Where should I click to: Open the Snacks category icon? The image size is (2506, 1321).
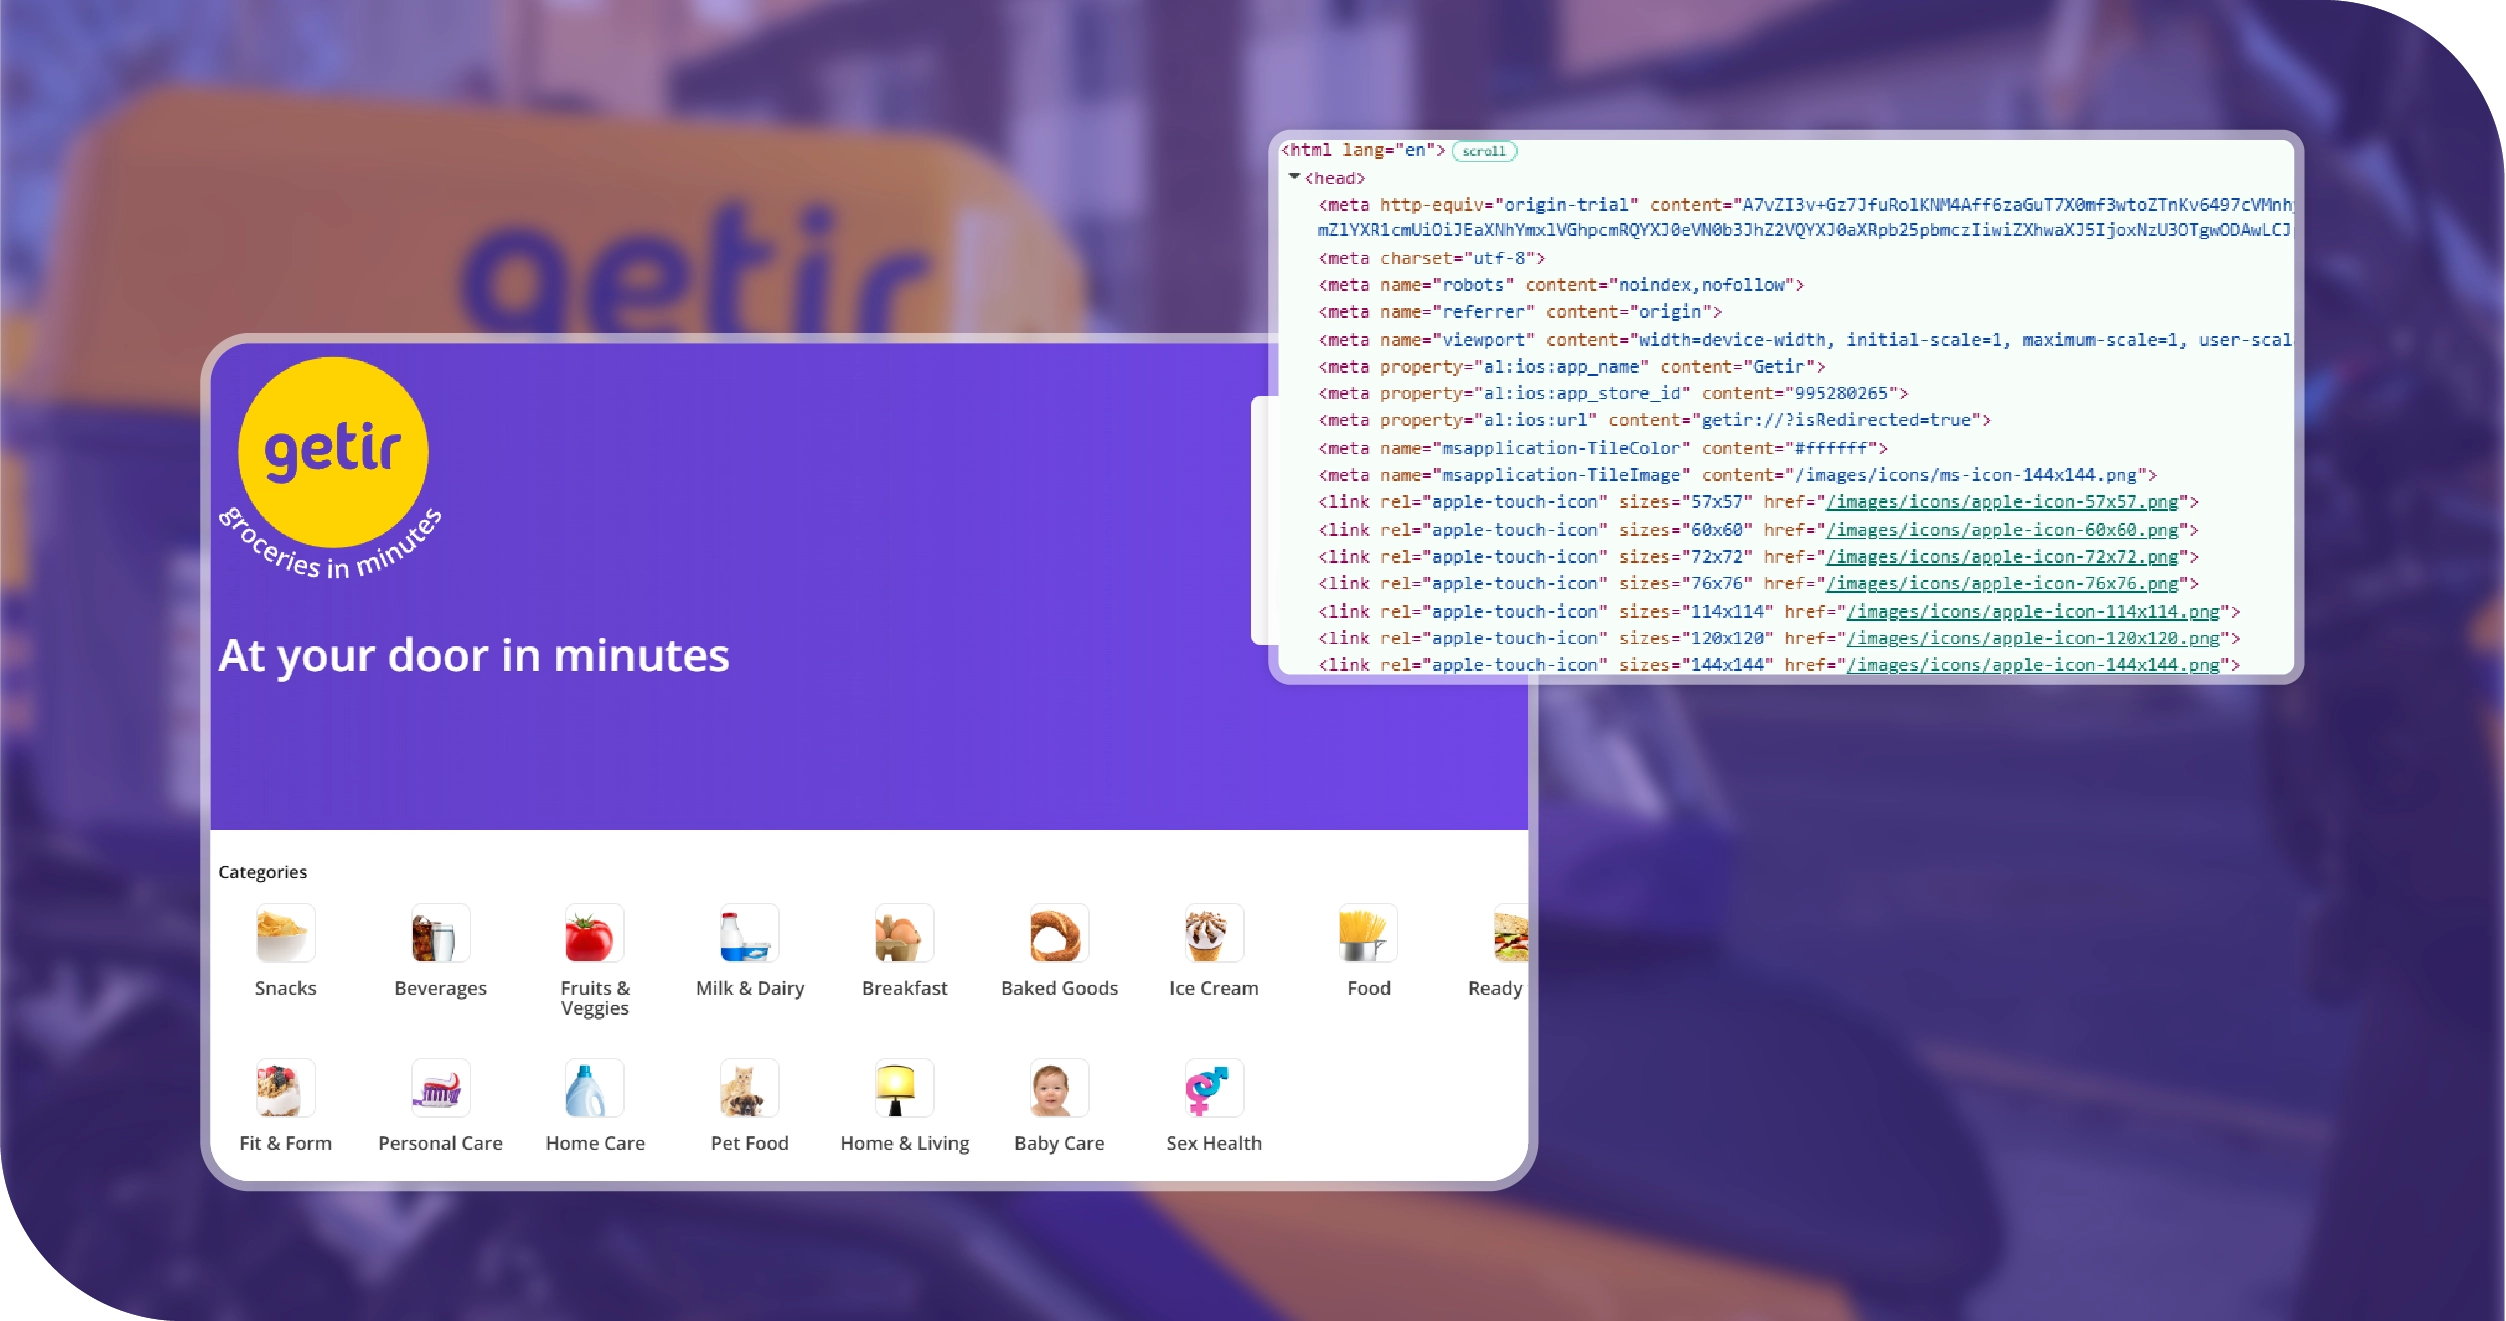[285, 934]
